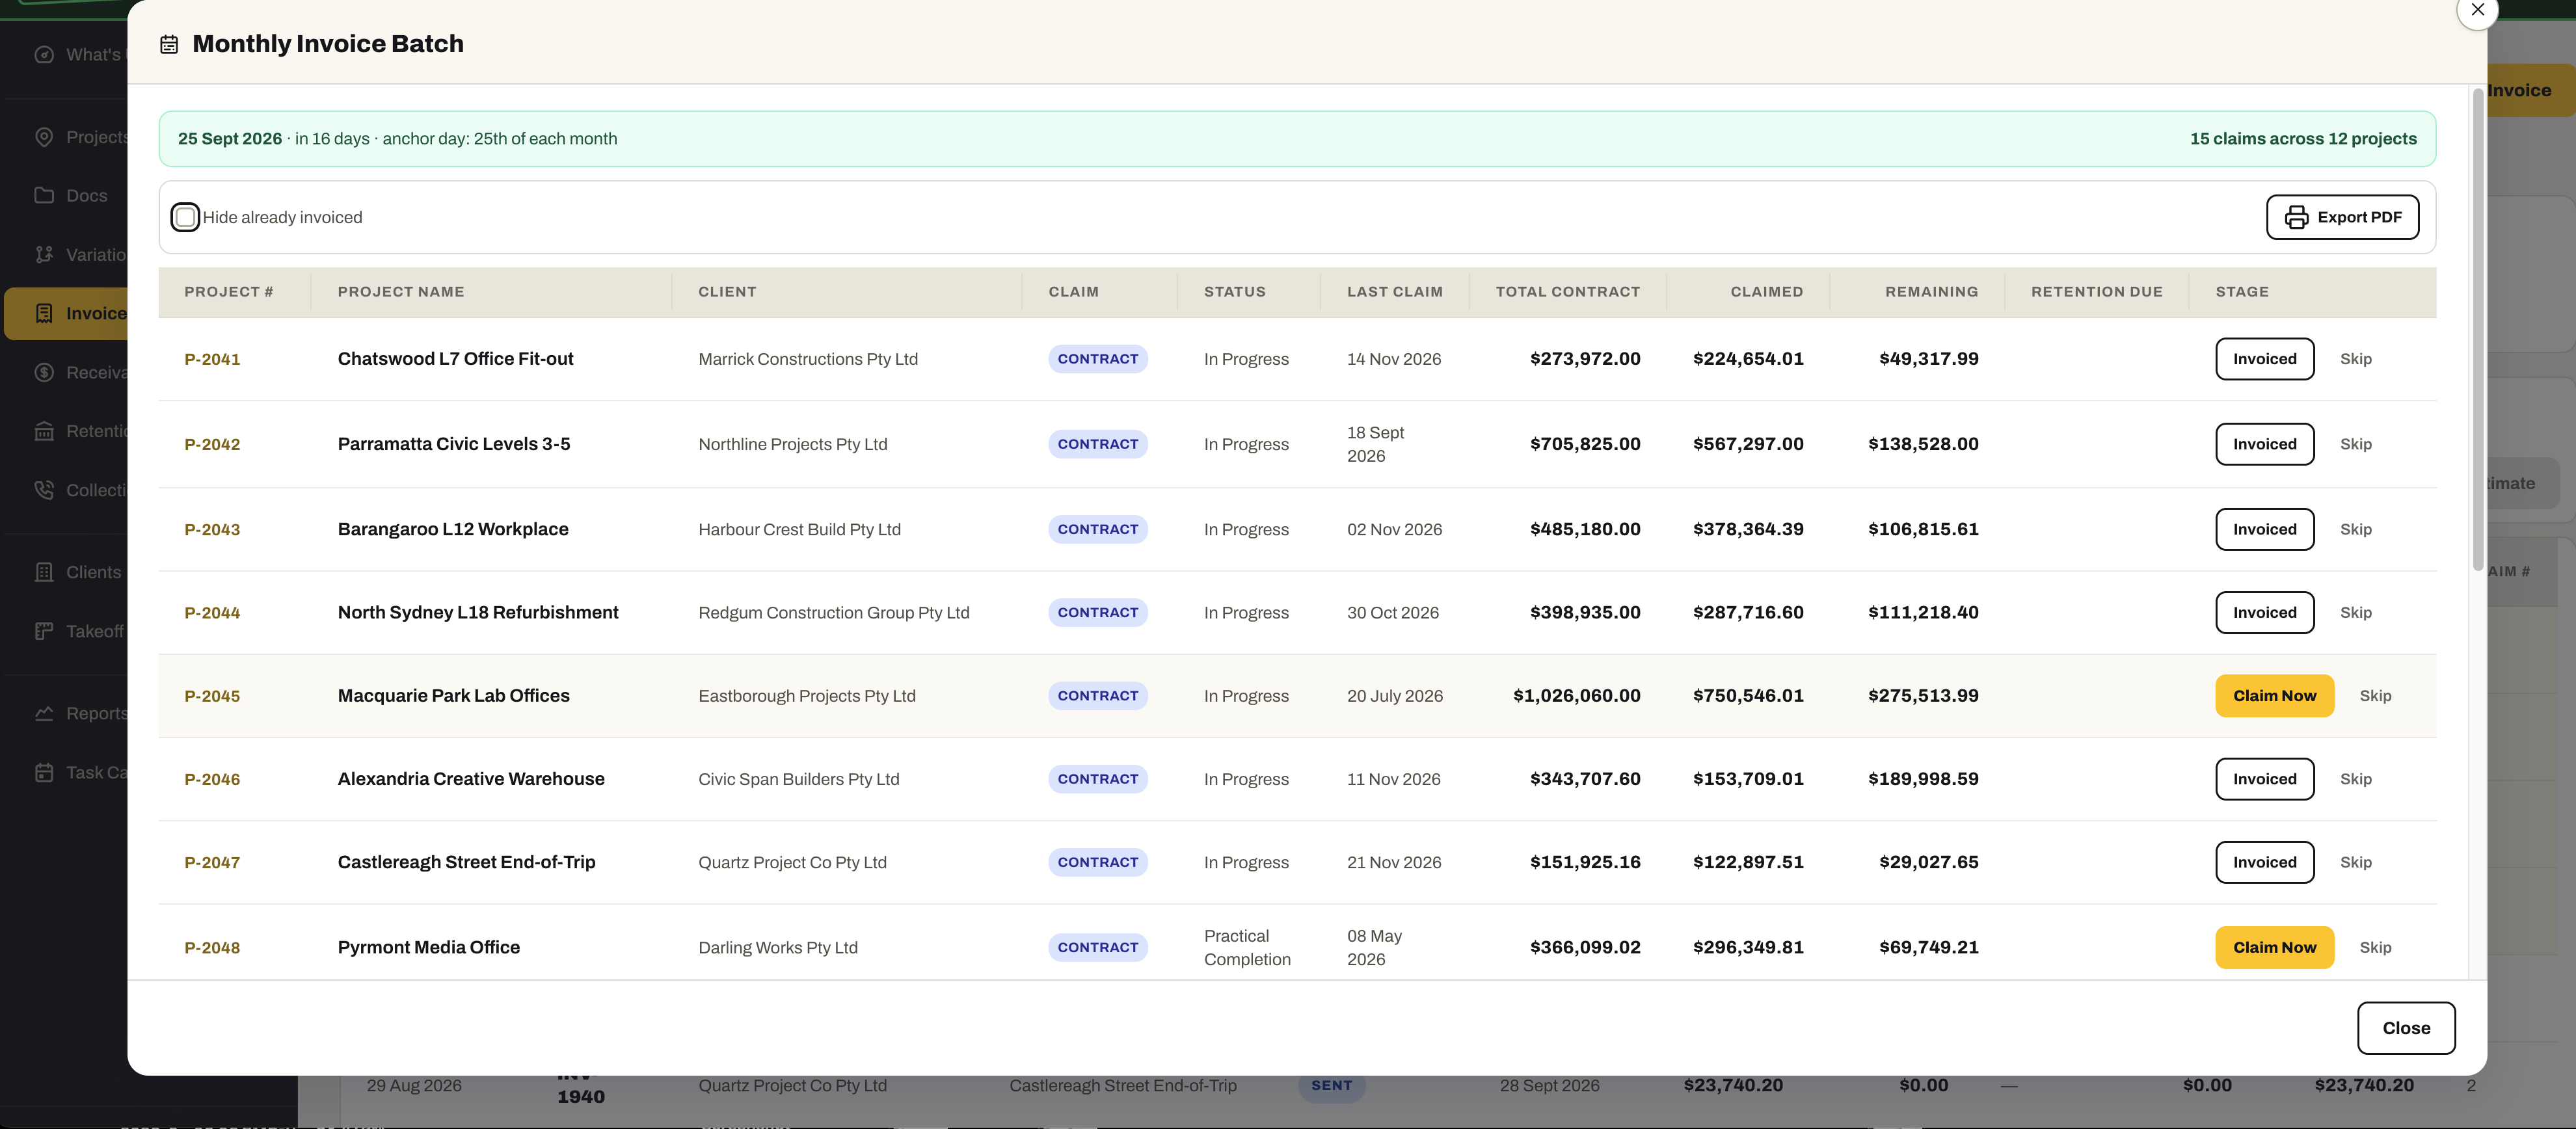The height and width of the screenshot is (1129, 2576).
Task: Click project number P-2045
Action: [212, 696]
